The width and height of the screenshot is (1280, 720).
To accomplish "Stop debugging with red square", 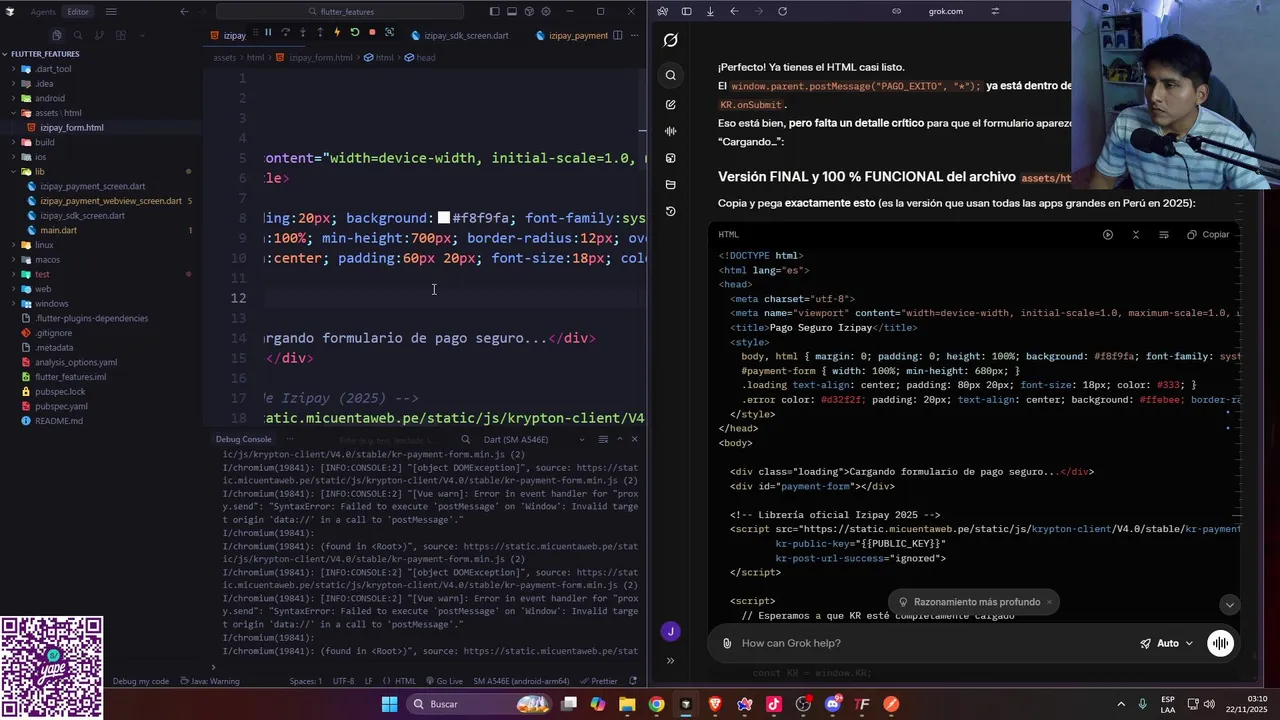I will click(x=372, y=33).
